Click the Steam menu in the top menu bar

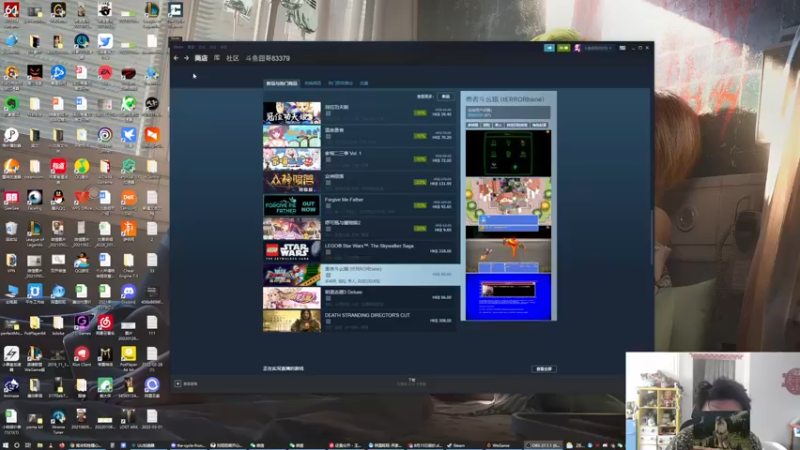(x=178, y=47)
